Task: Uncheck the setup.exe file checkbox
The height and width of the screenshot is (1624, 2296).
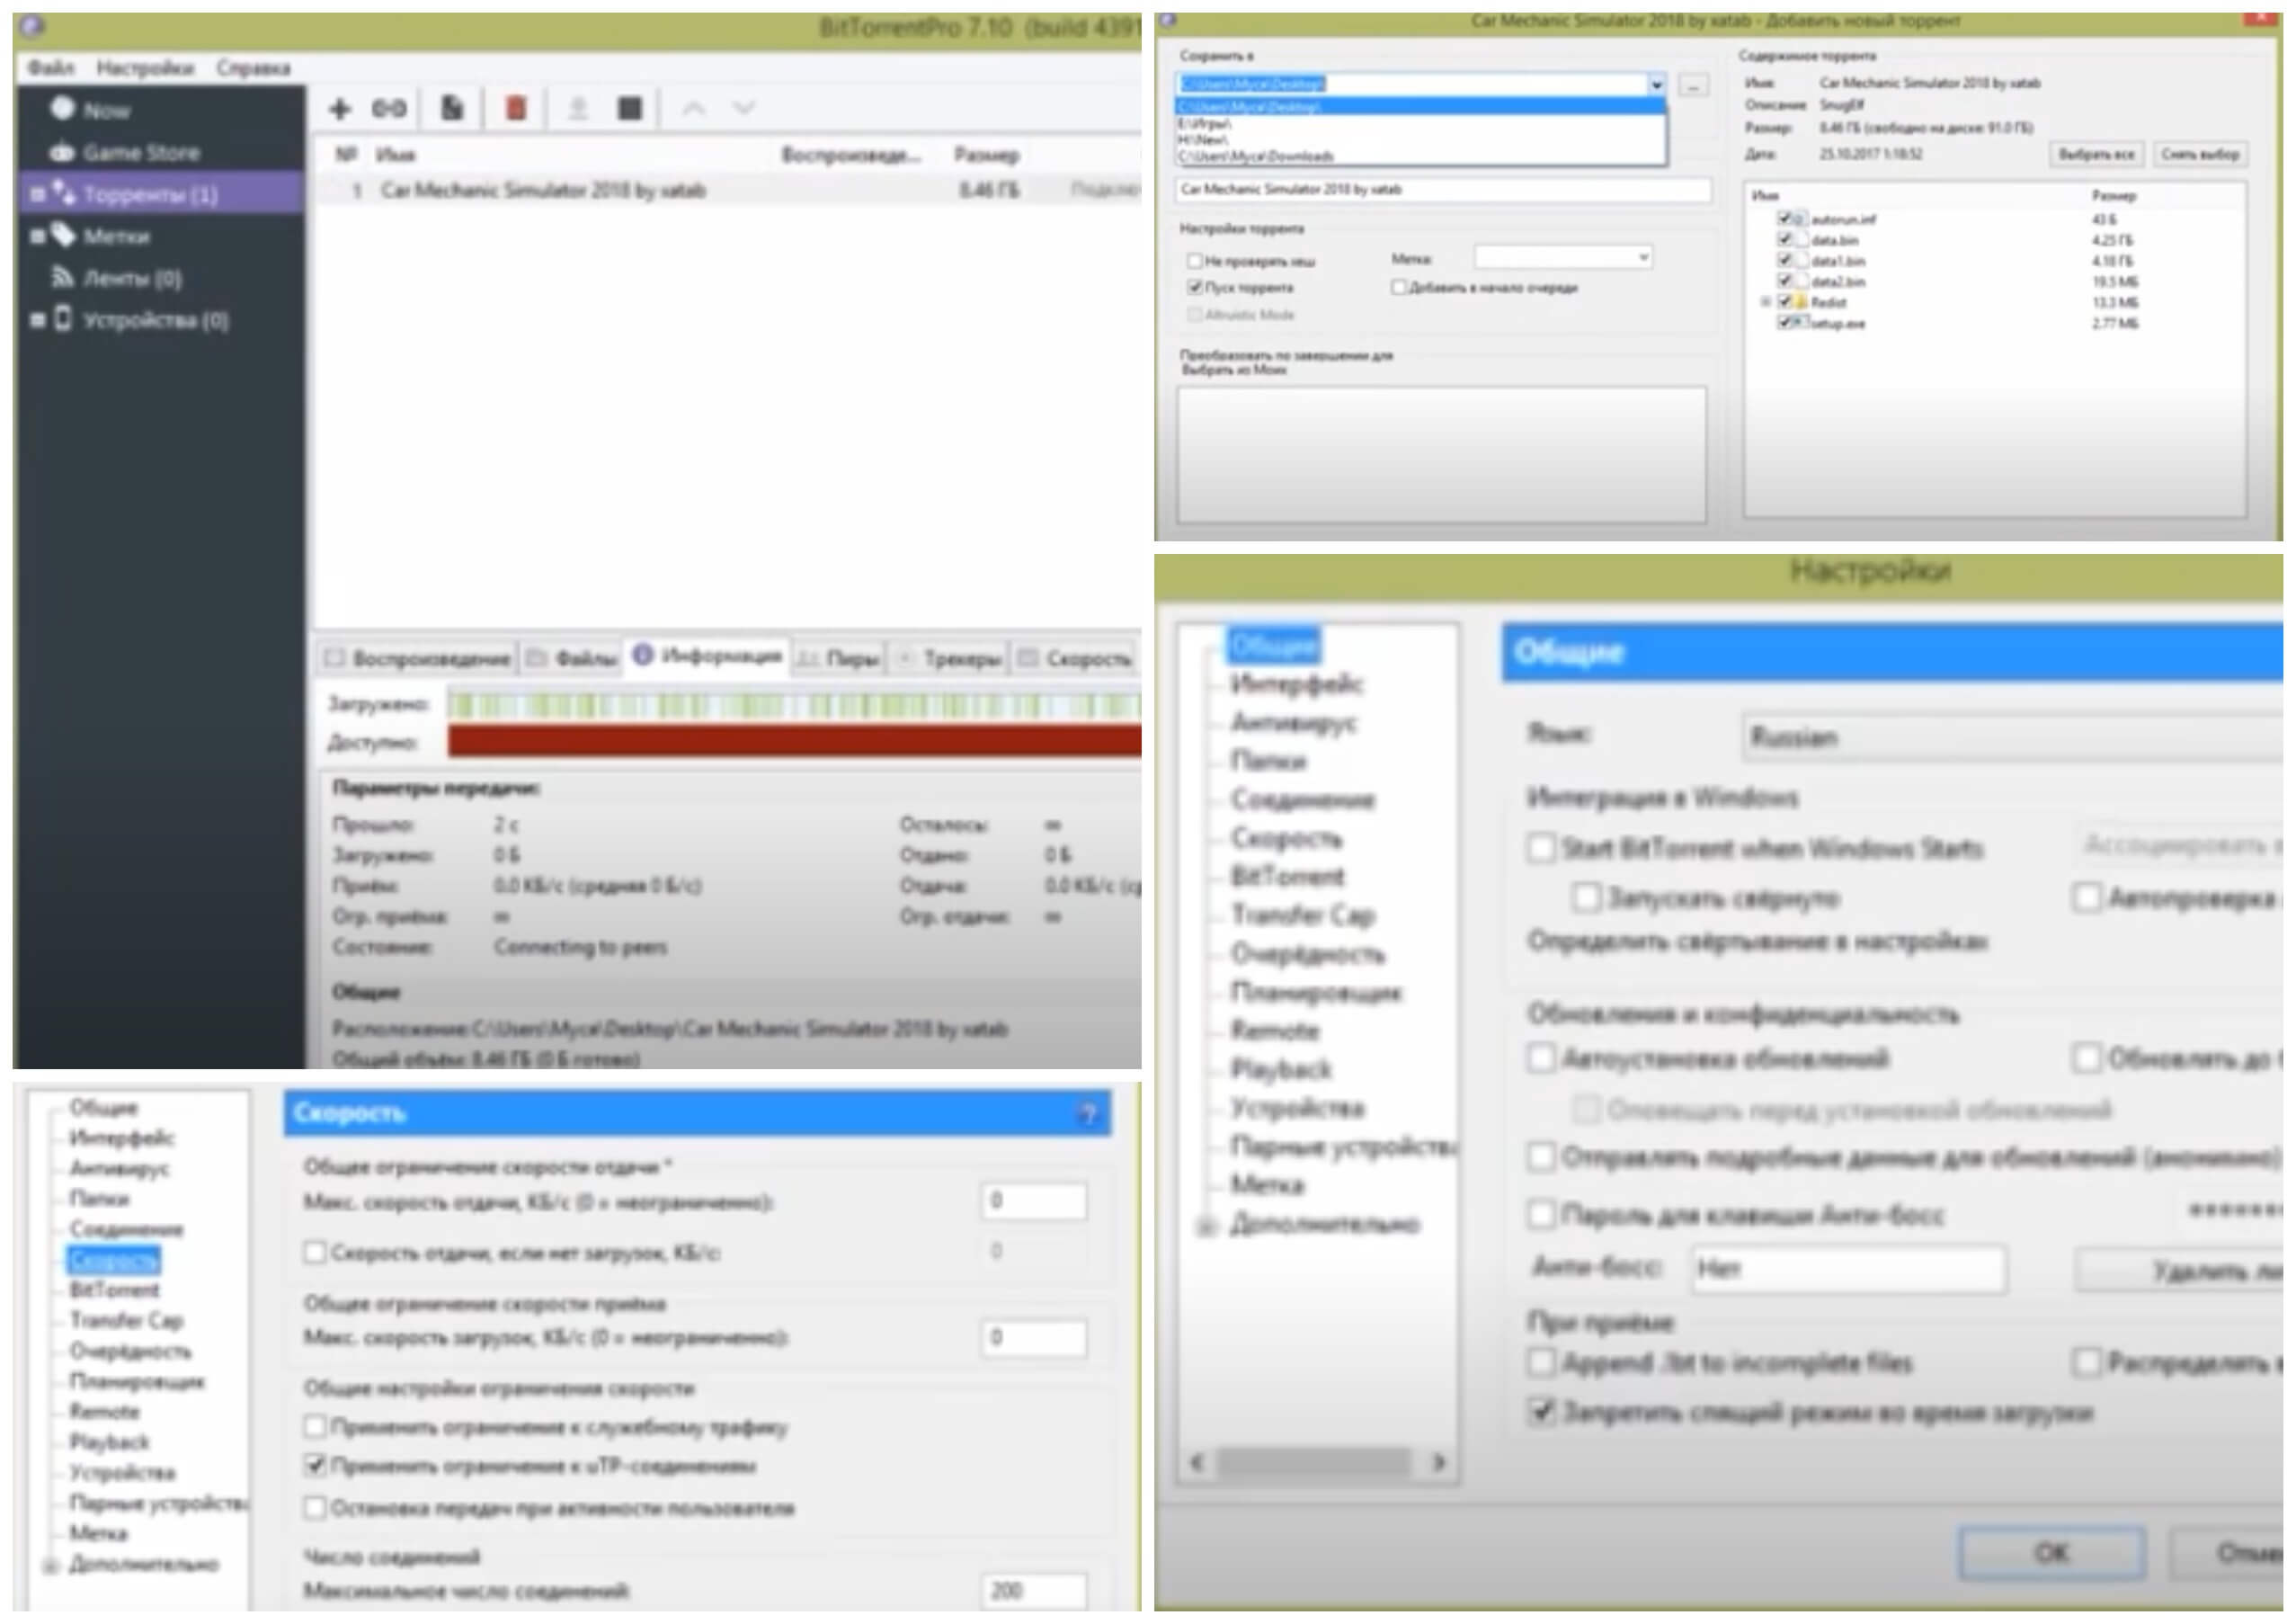Action: 1784,323
